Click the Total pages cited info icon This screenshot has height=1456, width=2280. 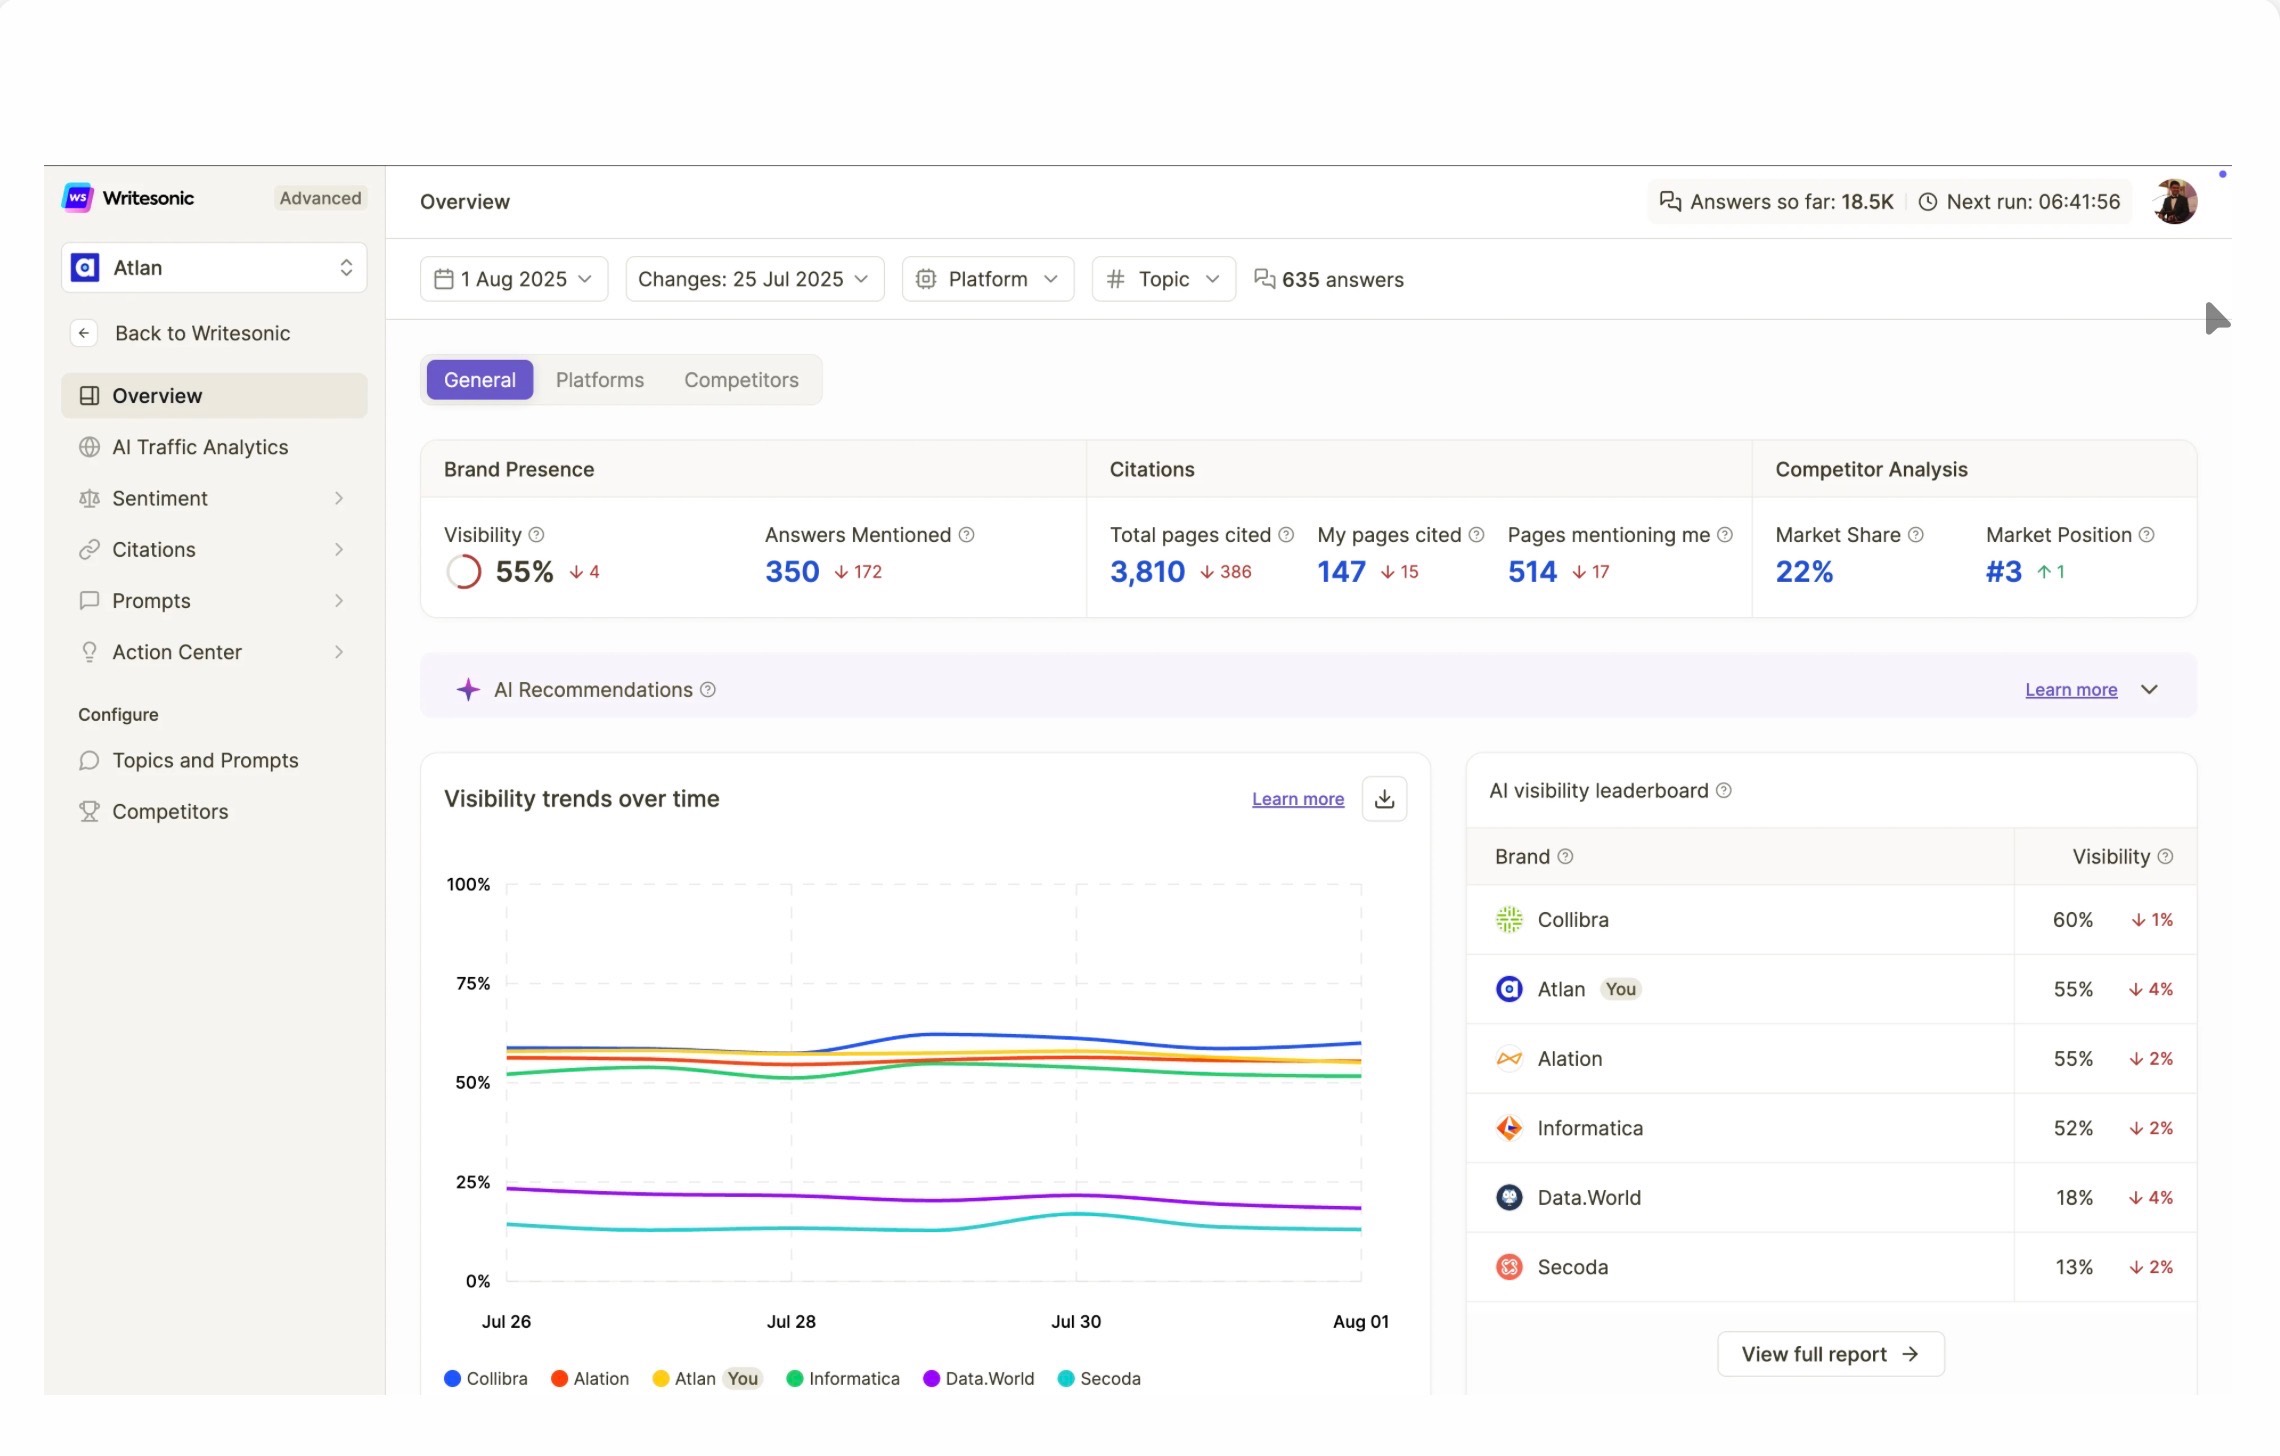(x=1286, y=535)
